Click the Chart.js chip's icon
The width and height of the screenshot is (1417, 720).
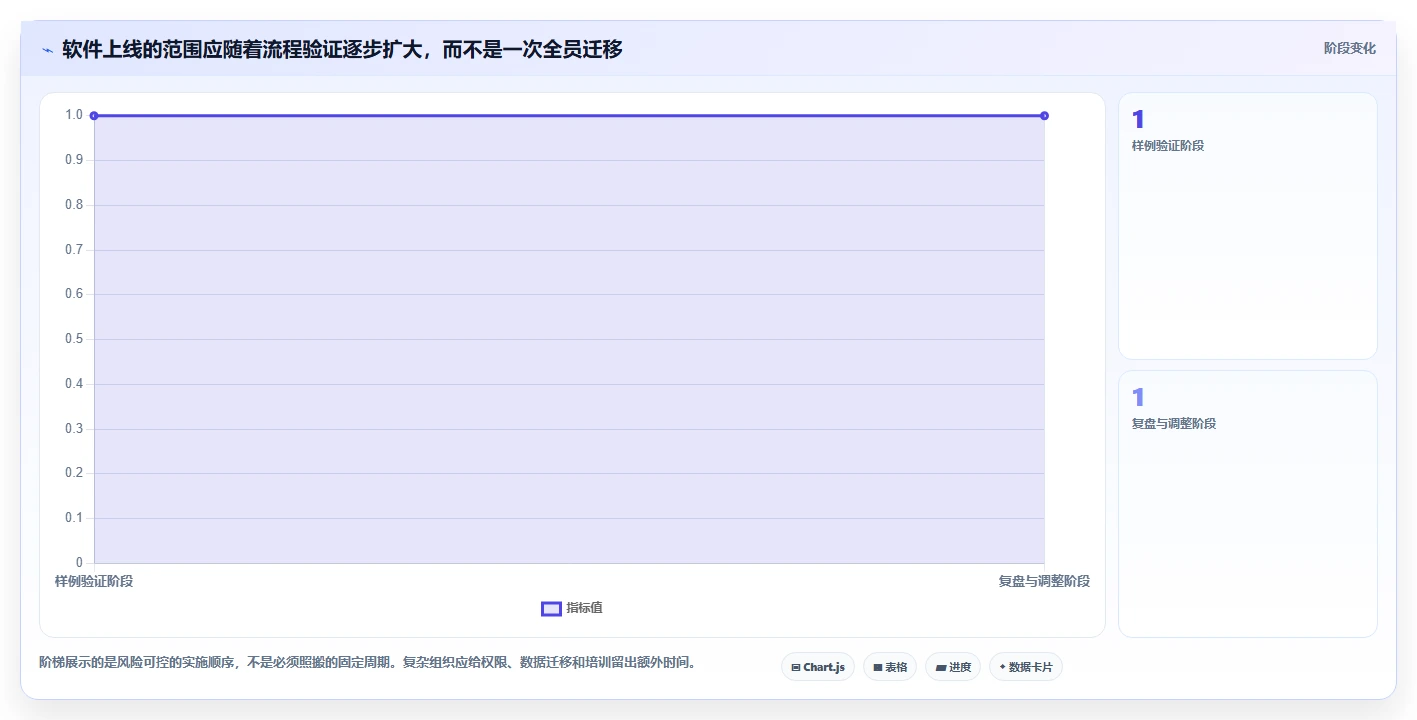pos(796,667)
